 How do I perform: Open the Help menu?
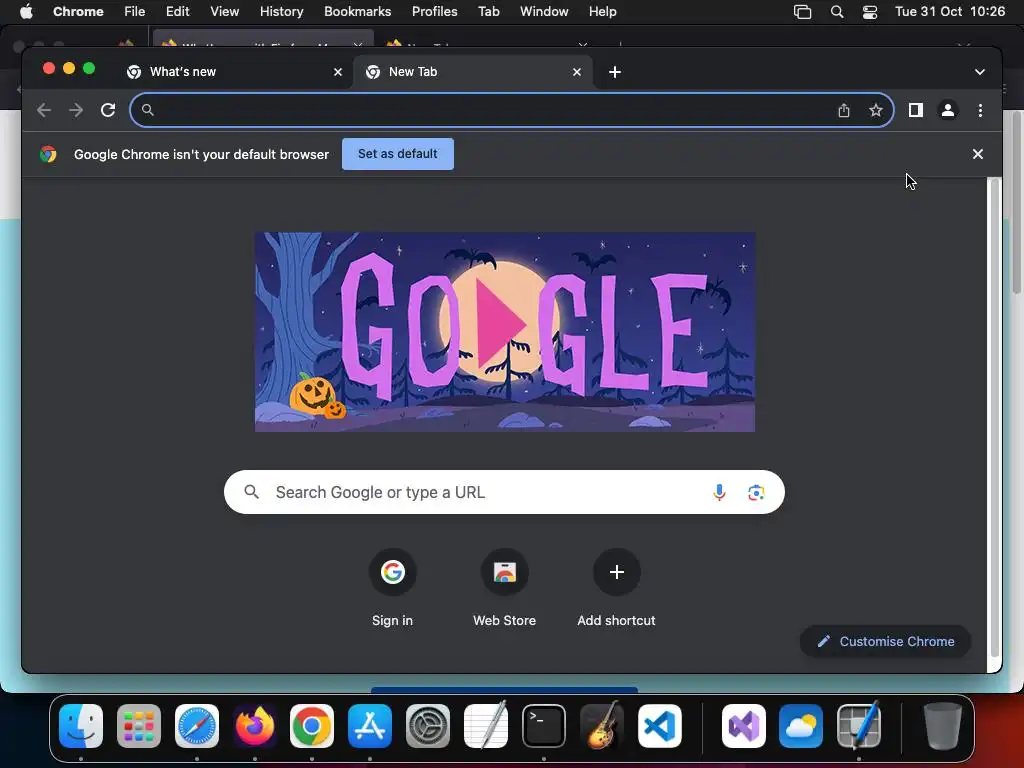click(x=603, y=12)
